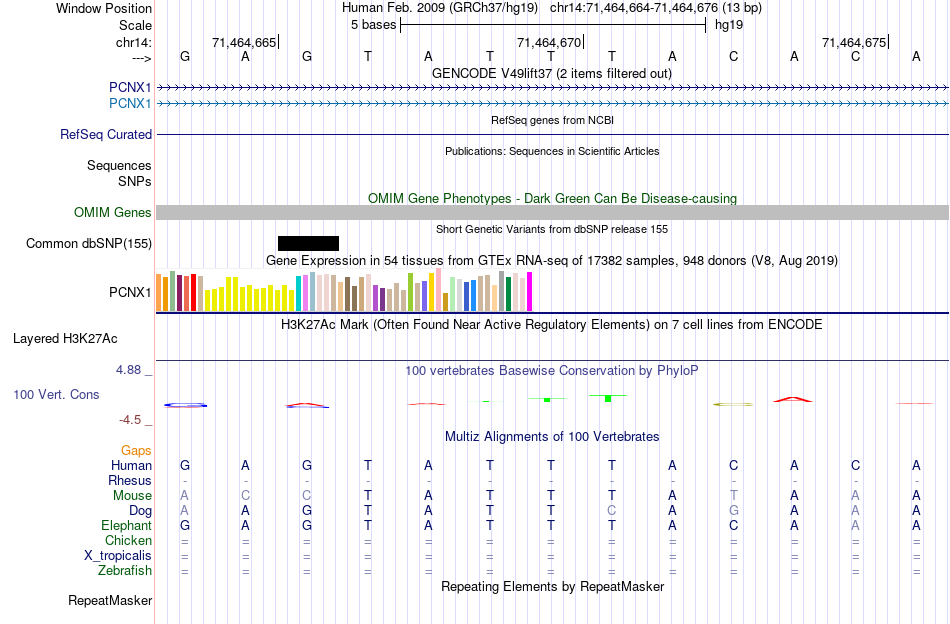Open the Common dbSNP(155) track label
This screenshot has width=950, height=624.
point(88,244)
